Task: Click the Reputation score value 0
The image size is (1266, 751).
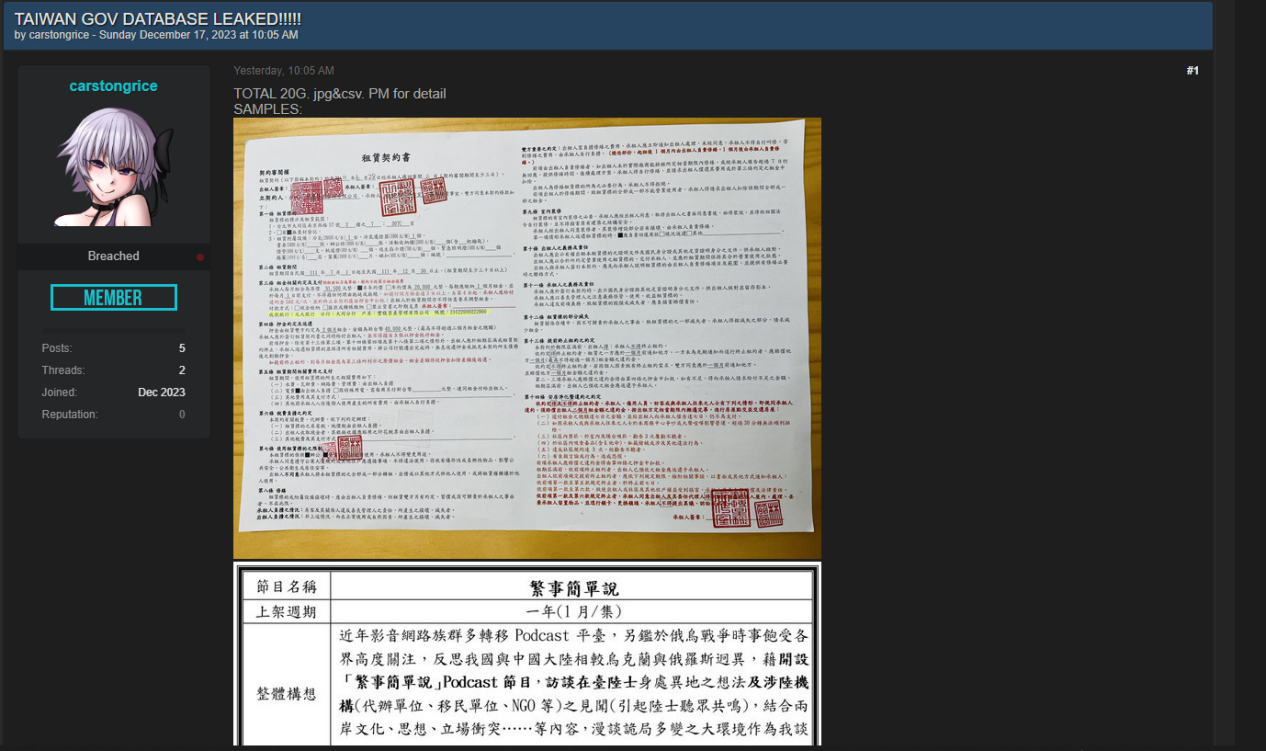Action: pyautogui.click(x=182, y=414)
